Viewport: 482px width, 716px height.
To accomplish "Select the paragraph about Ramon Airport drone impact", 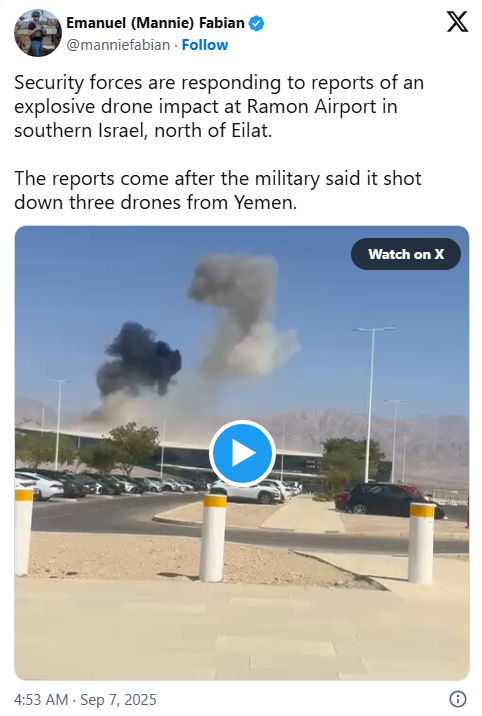I will click(219, 106).
